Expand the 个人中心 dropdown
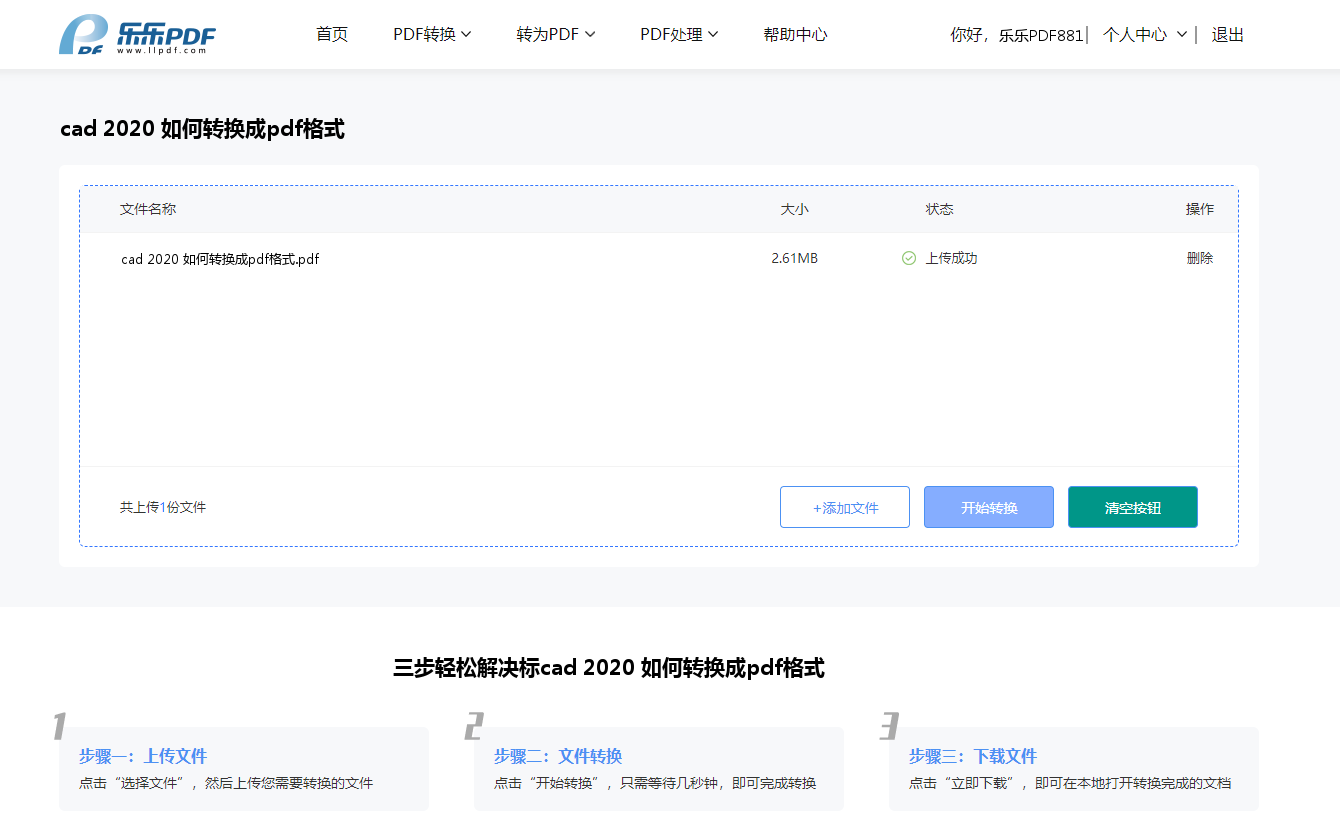Image resolution: width=1340 pixels, height=828 pixels. tap(1145, 34)
